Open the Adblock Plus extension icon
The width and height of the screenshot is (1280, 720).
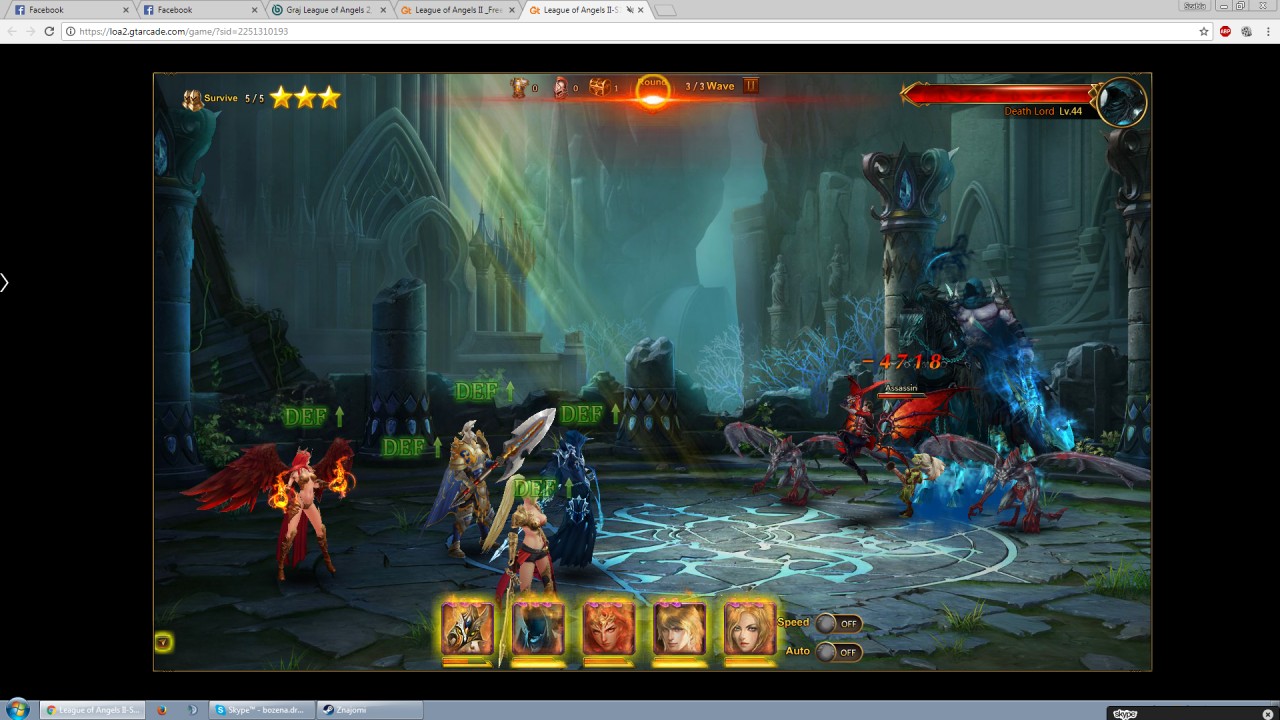tap(1225, 31)
